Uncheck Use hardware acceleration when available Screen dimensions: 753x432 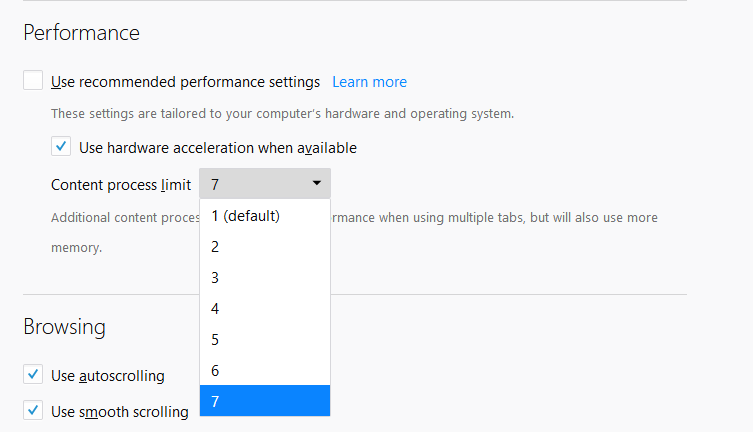click(61, 147)
